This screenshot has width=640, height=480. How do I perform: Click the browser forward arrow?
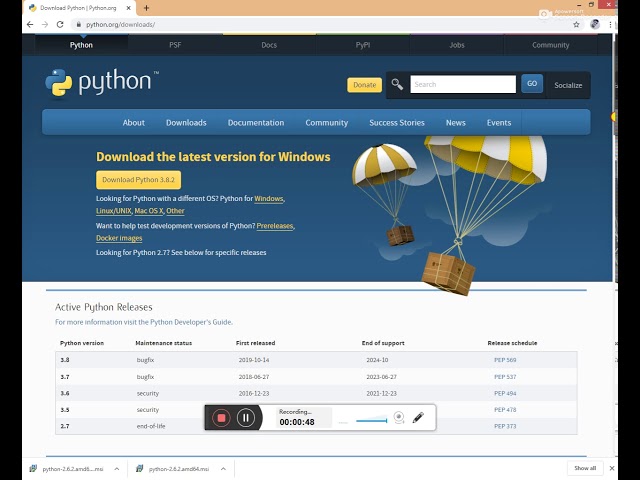(45, 24)
